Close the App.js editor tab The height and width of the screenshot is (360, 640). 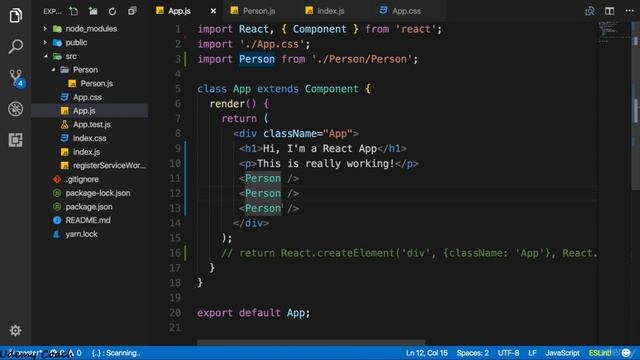coord(213,11)
